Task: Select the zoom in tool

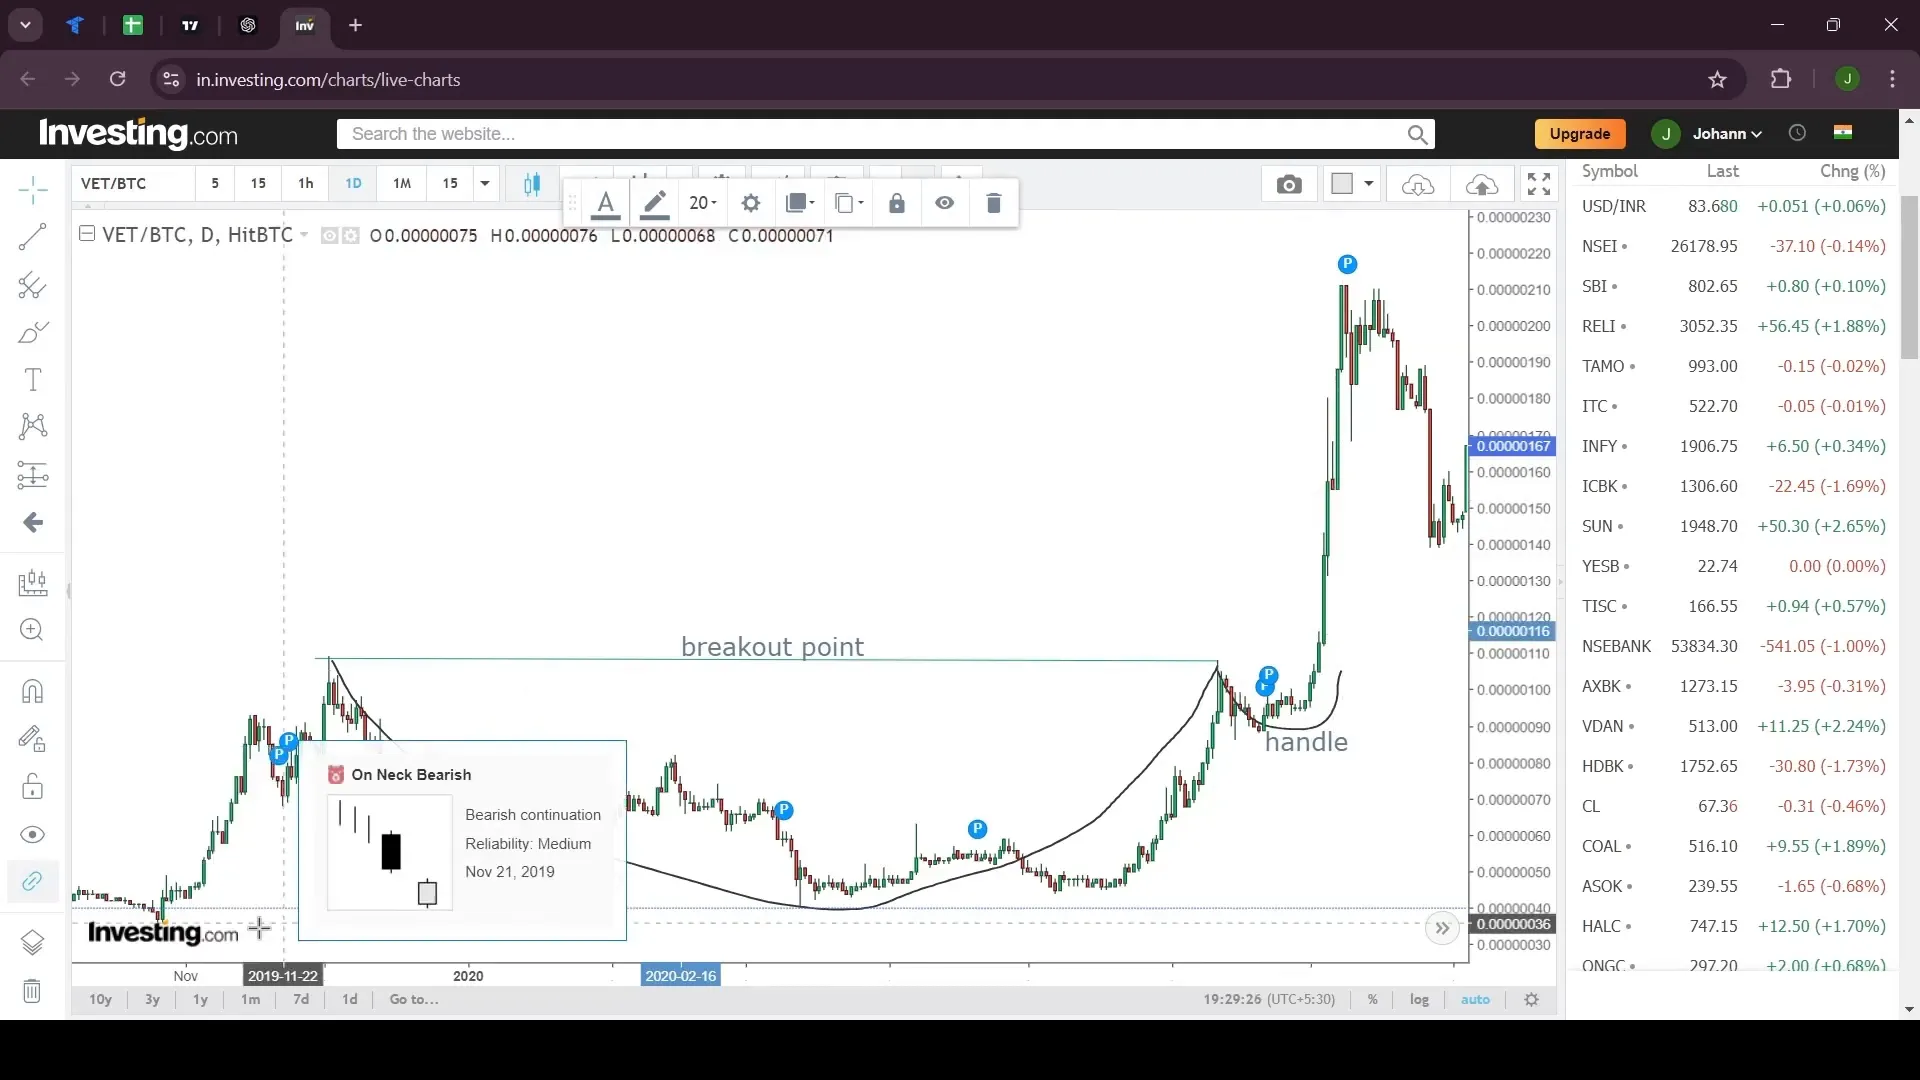Action: click(x=32, y=630)
